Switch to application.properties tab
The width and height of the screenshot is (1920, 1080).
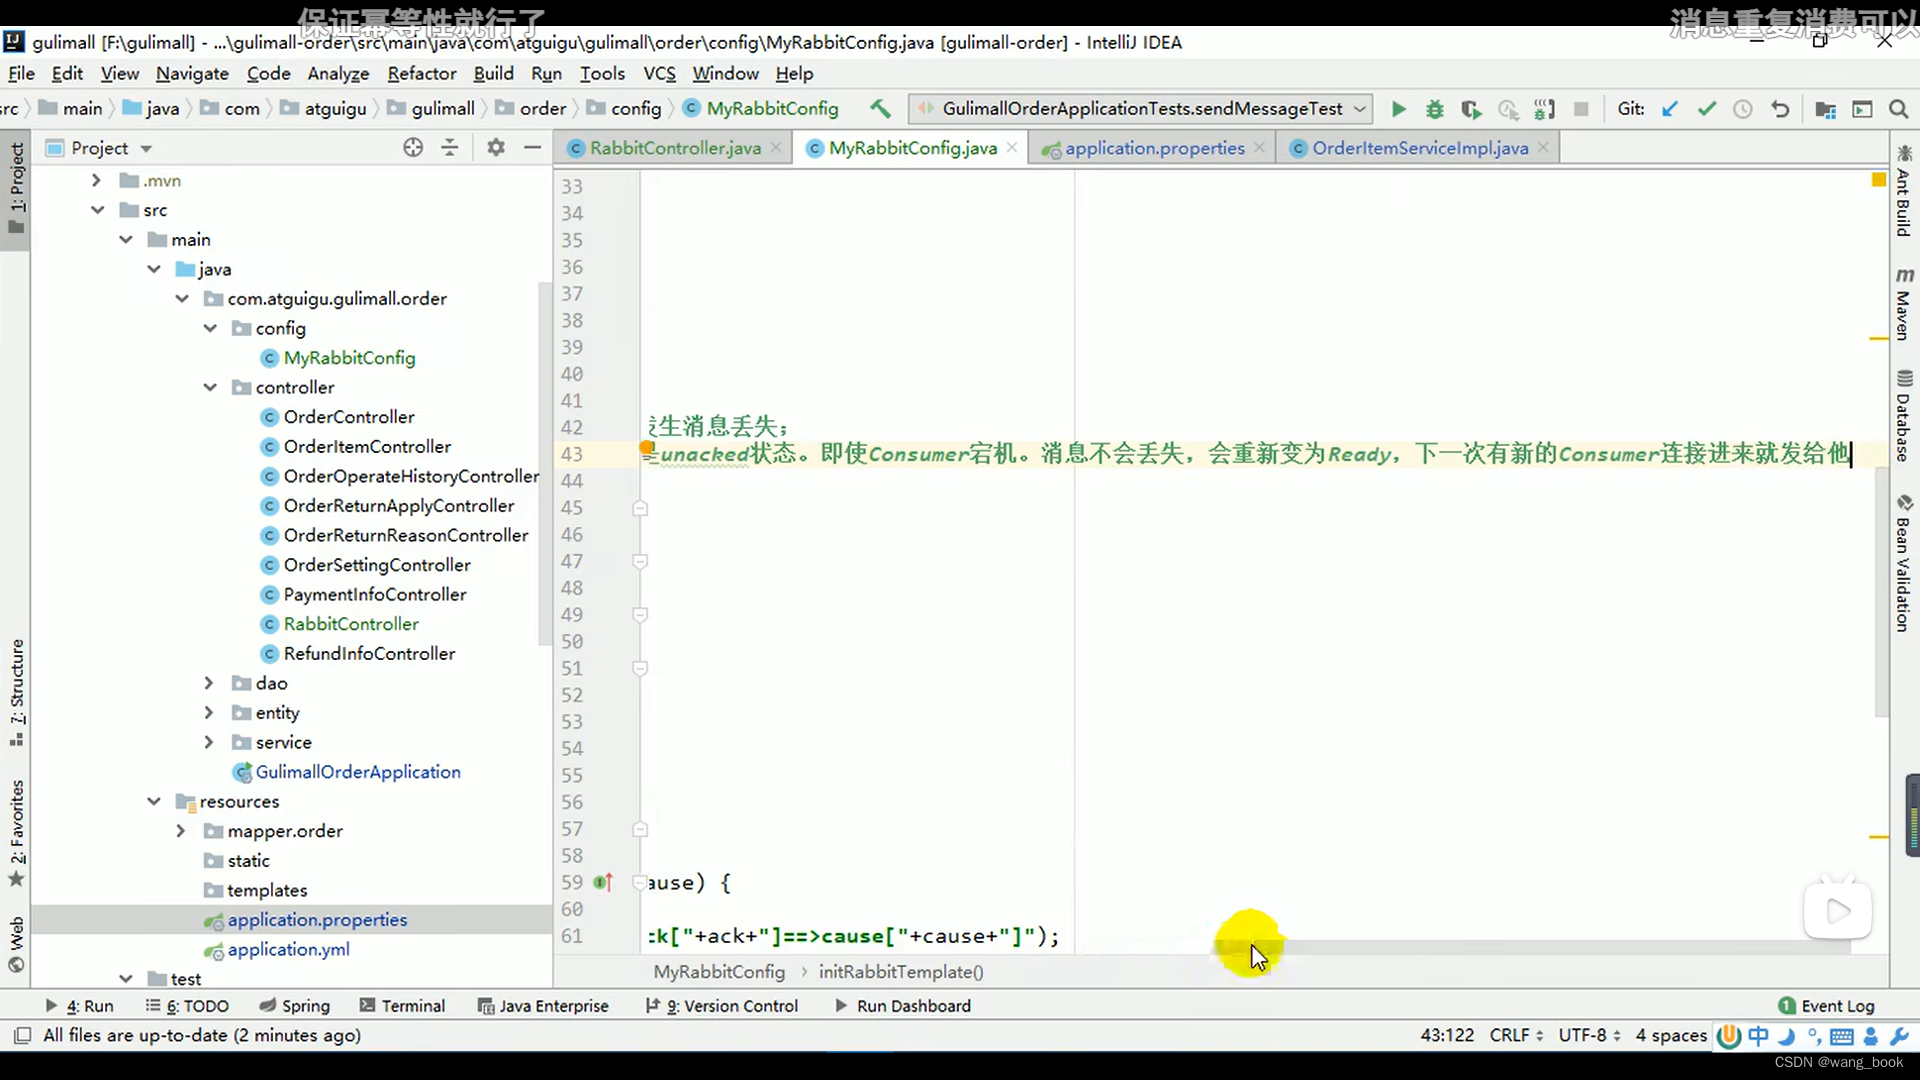(x=1154, y=148)
